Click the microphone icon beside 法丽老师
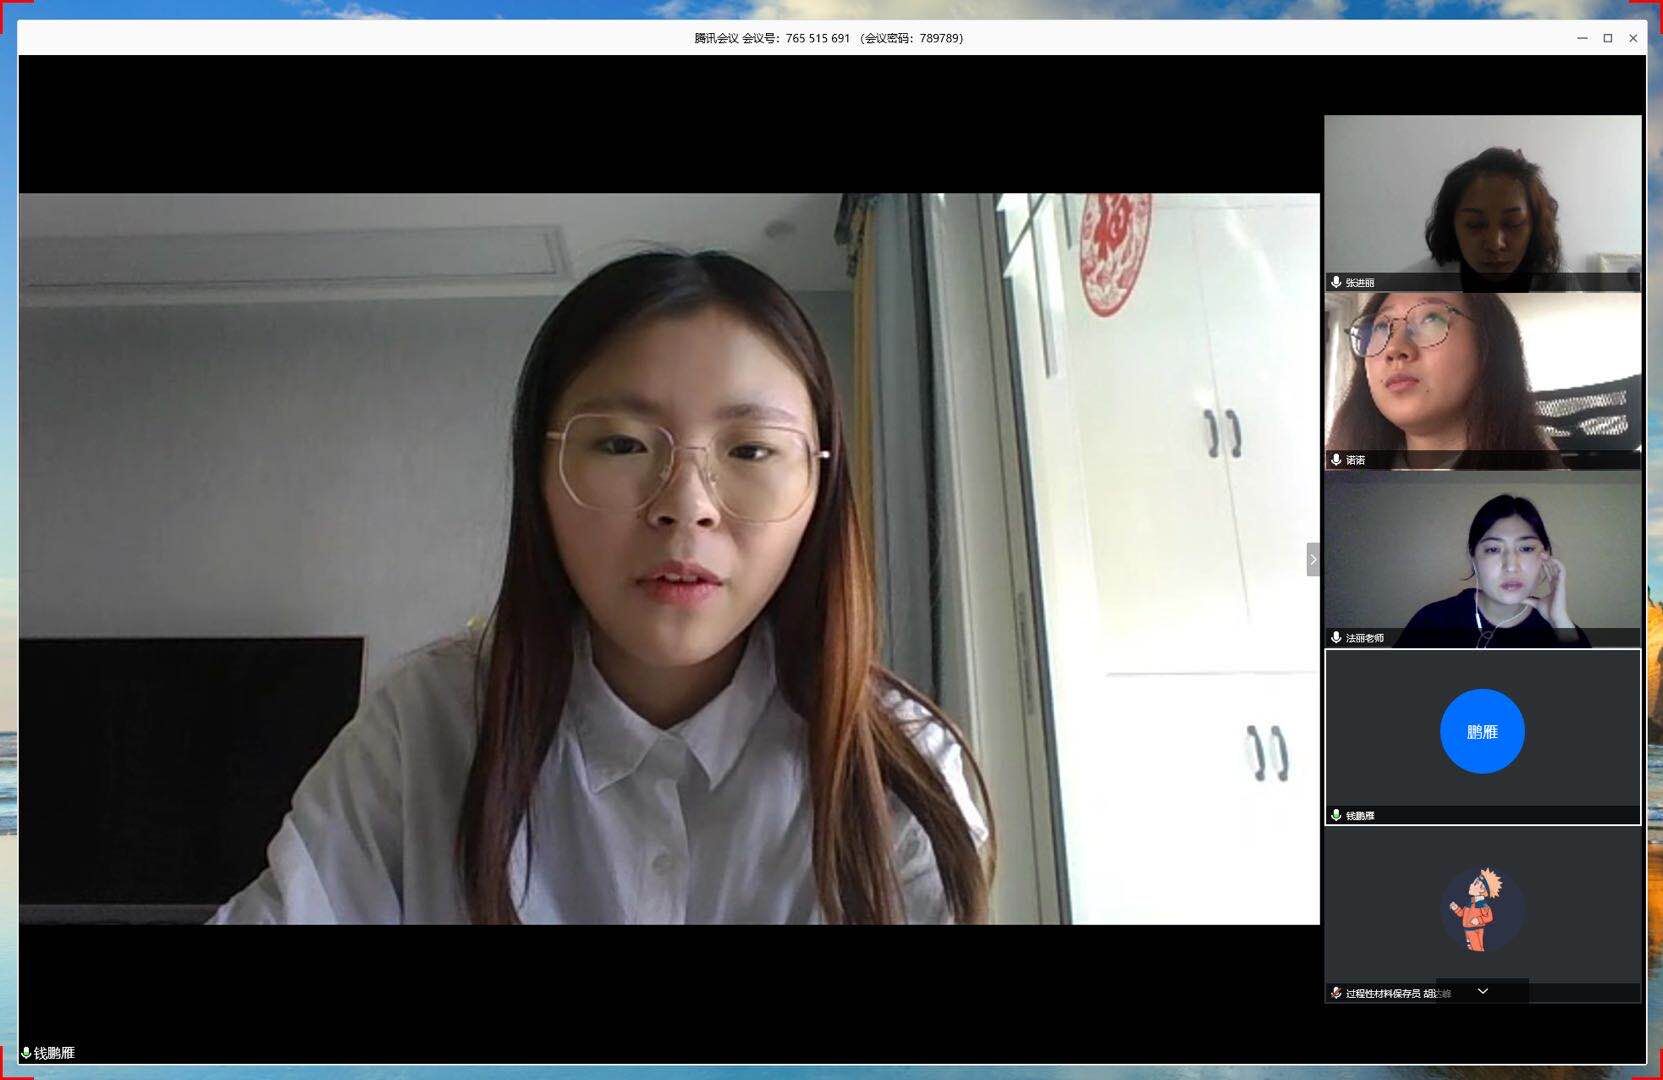1663x1080 pixels. coord(1336,637)
